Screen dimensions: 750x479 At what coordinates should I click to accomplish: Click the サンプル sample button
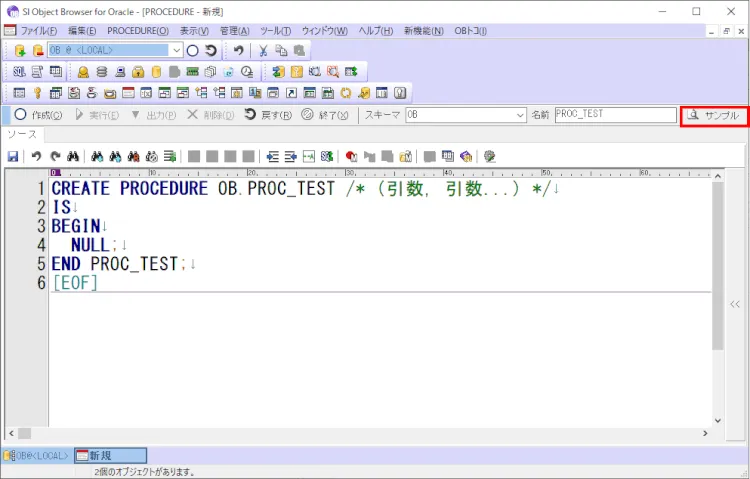714,115
